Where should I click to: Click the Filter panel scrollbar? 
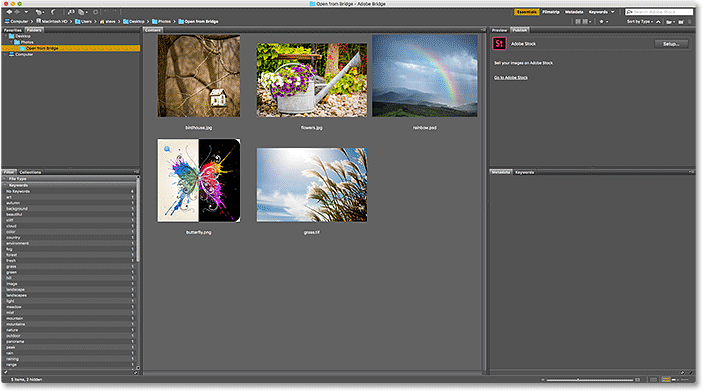(x=138, y=220)
